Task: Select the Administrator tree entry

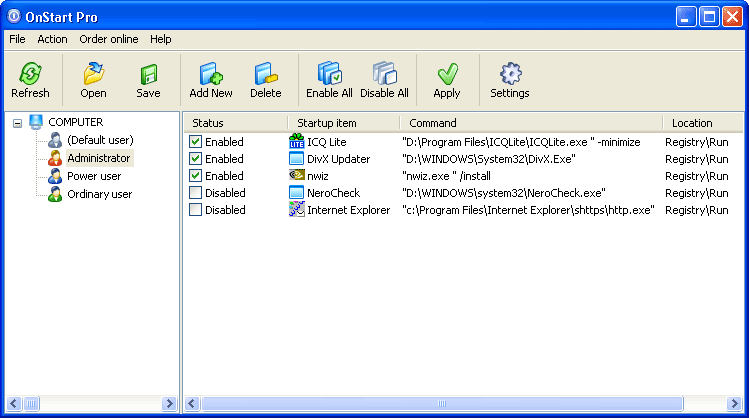Action: tap(99, 158)
